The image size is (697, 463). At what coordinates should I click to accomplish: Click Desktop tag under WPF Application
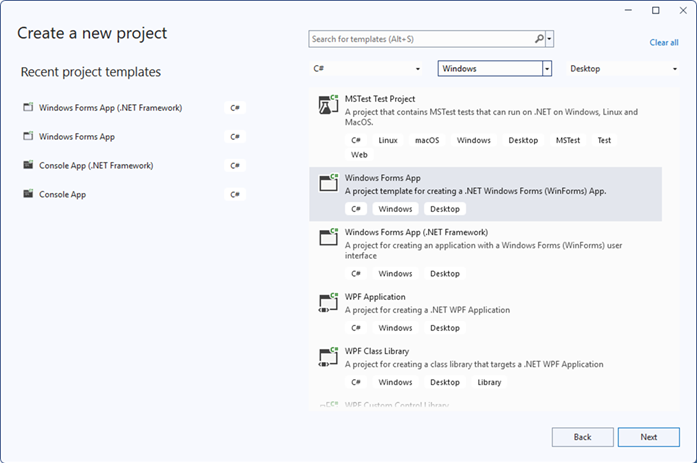point(445,328)
